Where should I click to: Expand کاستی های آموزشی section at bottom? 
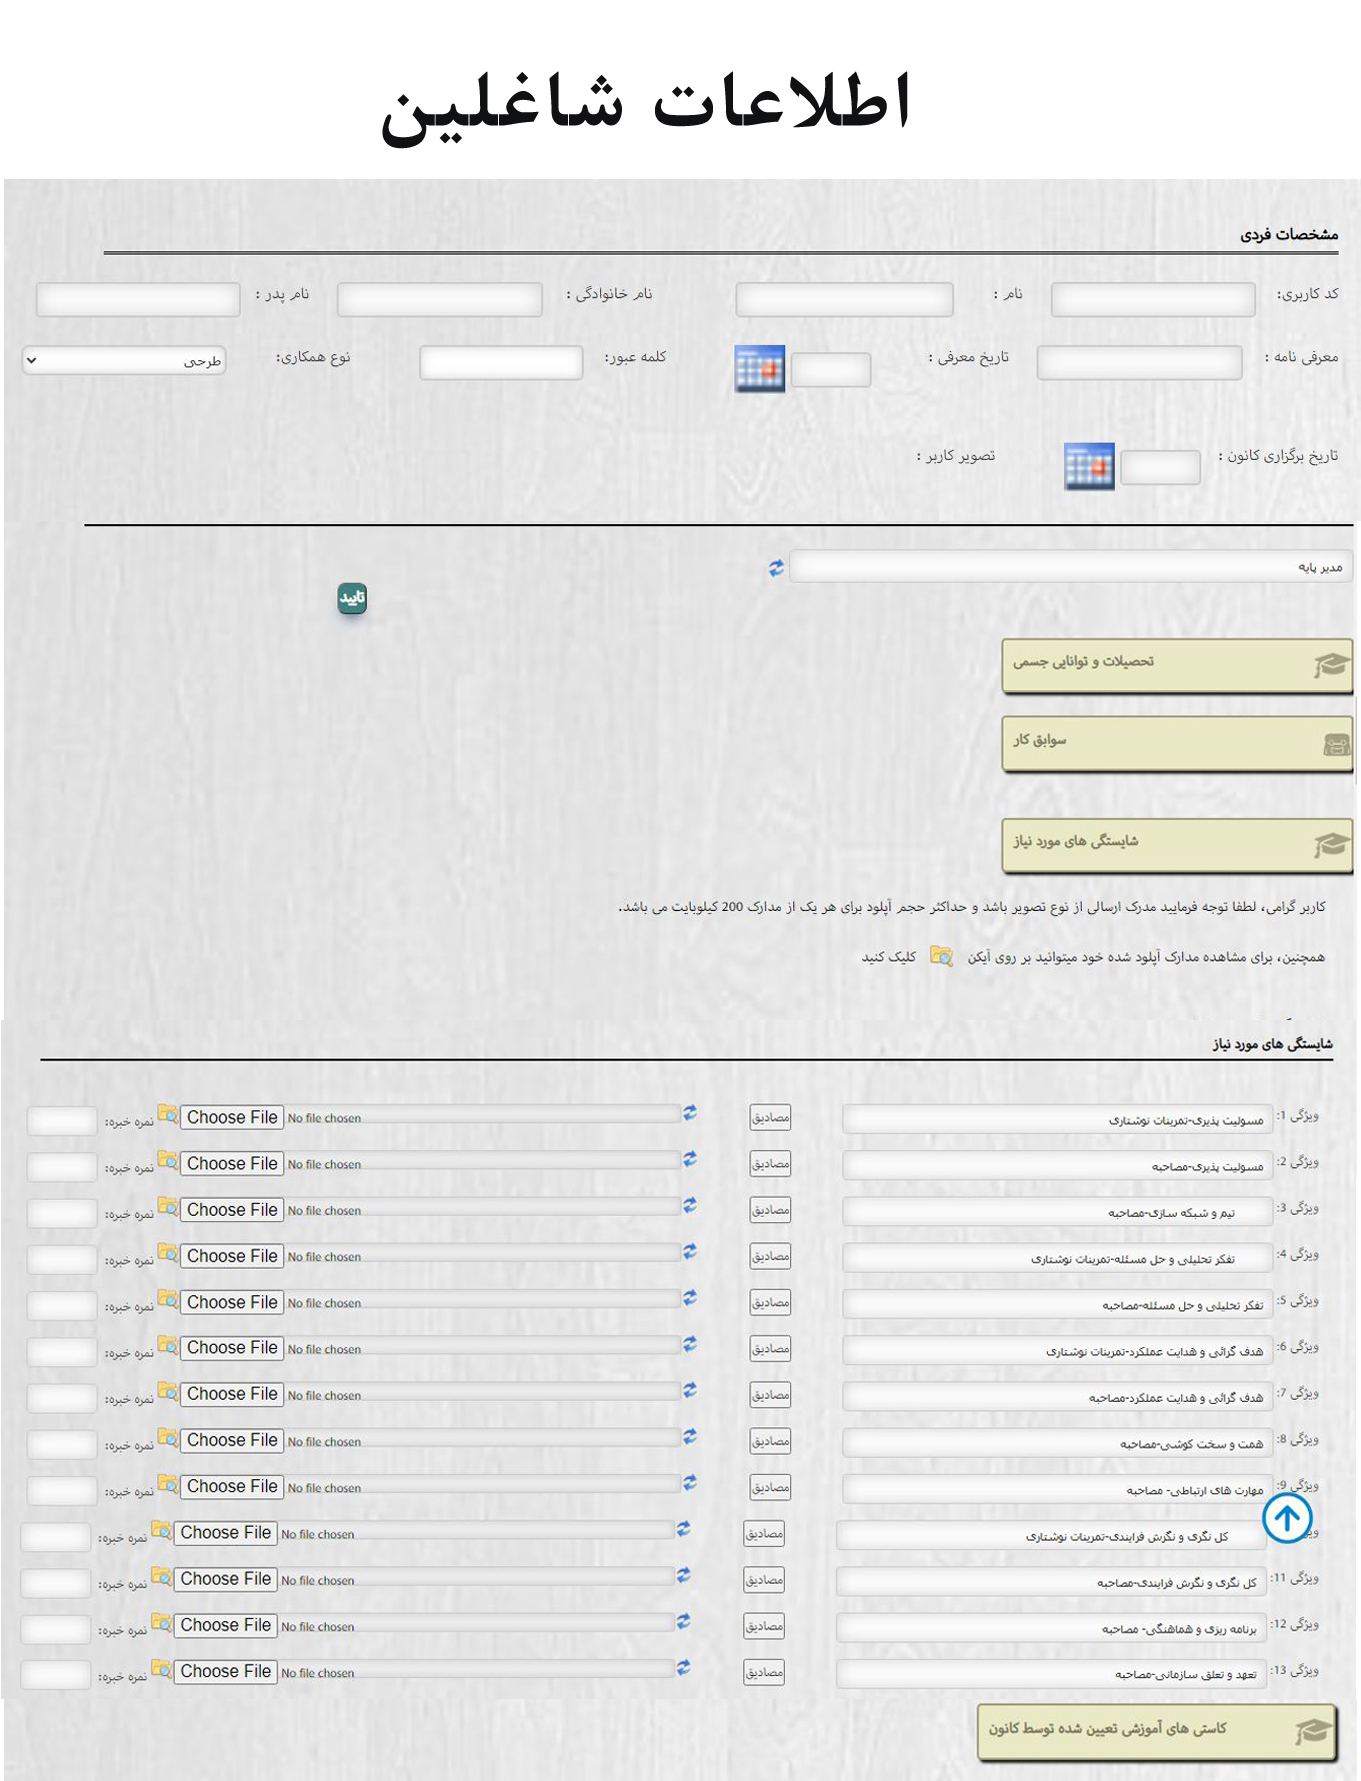[1156, 1731]
